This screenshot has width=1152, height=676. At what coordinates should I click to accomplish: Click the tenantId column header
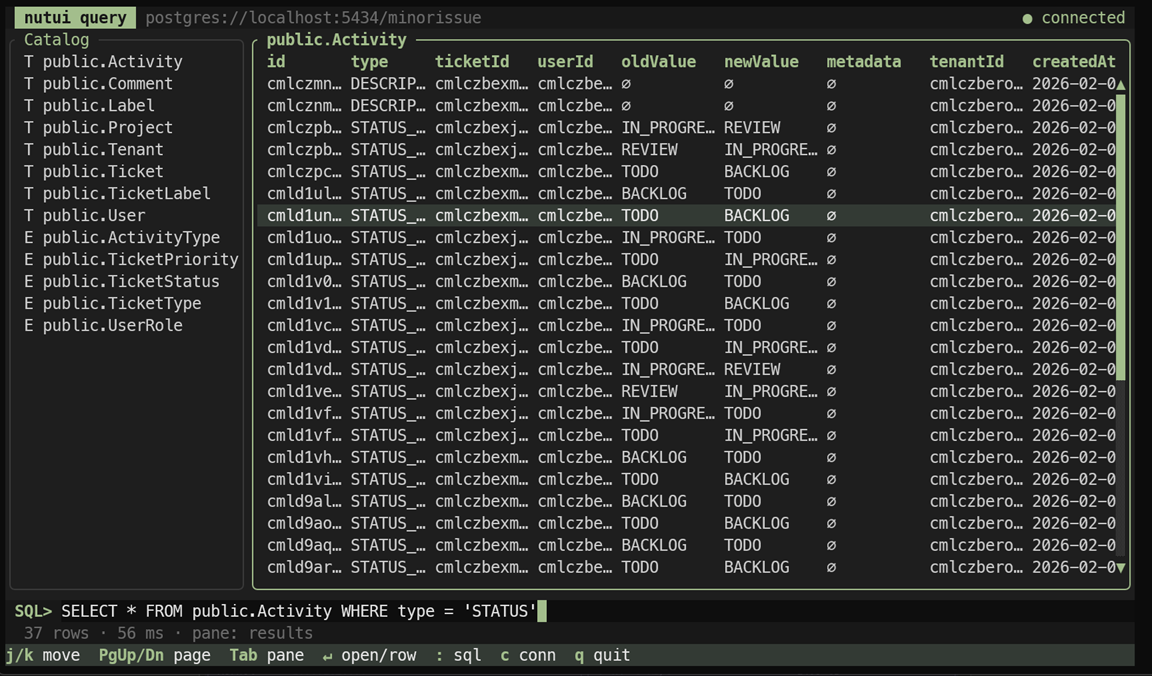click(966, 62)
